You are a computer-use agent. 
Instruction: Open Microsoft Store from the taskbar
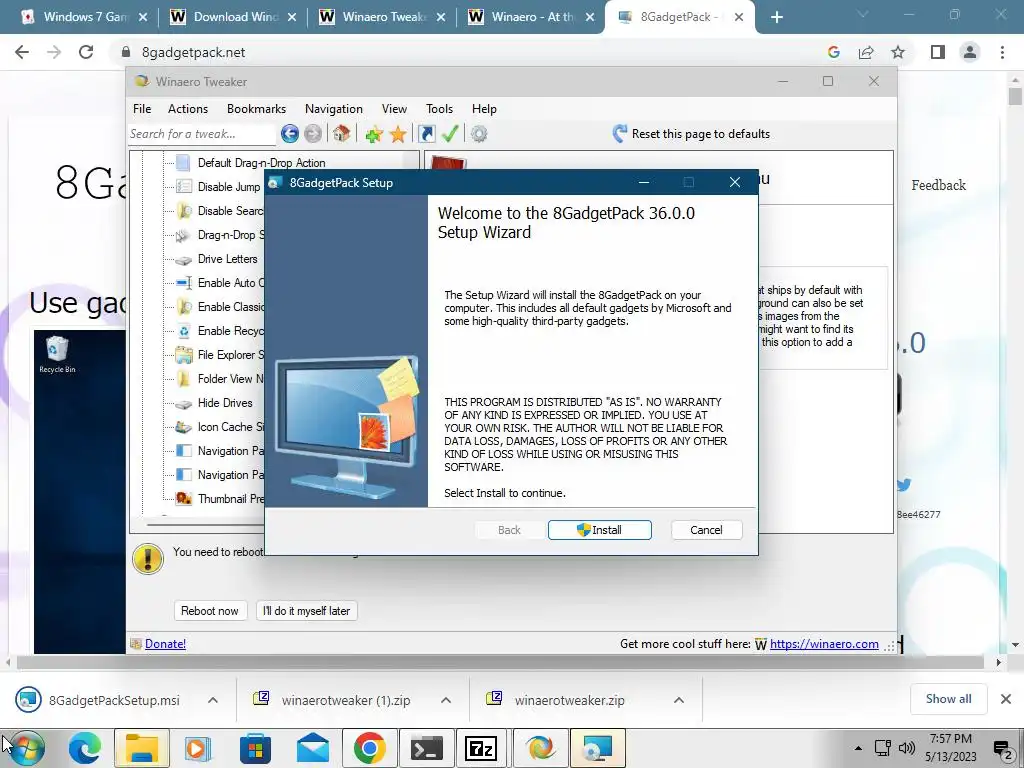[x=255, y=748]
